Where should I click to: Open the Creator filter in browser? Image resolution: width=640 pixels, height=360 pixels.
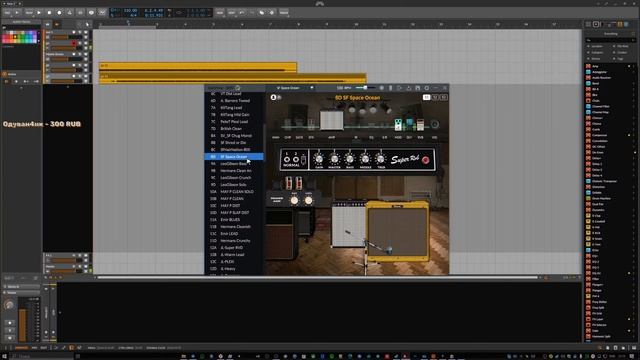[x=622, y=52]
